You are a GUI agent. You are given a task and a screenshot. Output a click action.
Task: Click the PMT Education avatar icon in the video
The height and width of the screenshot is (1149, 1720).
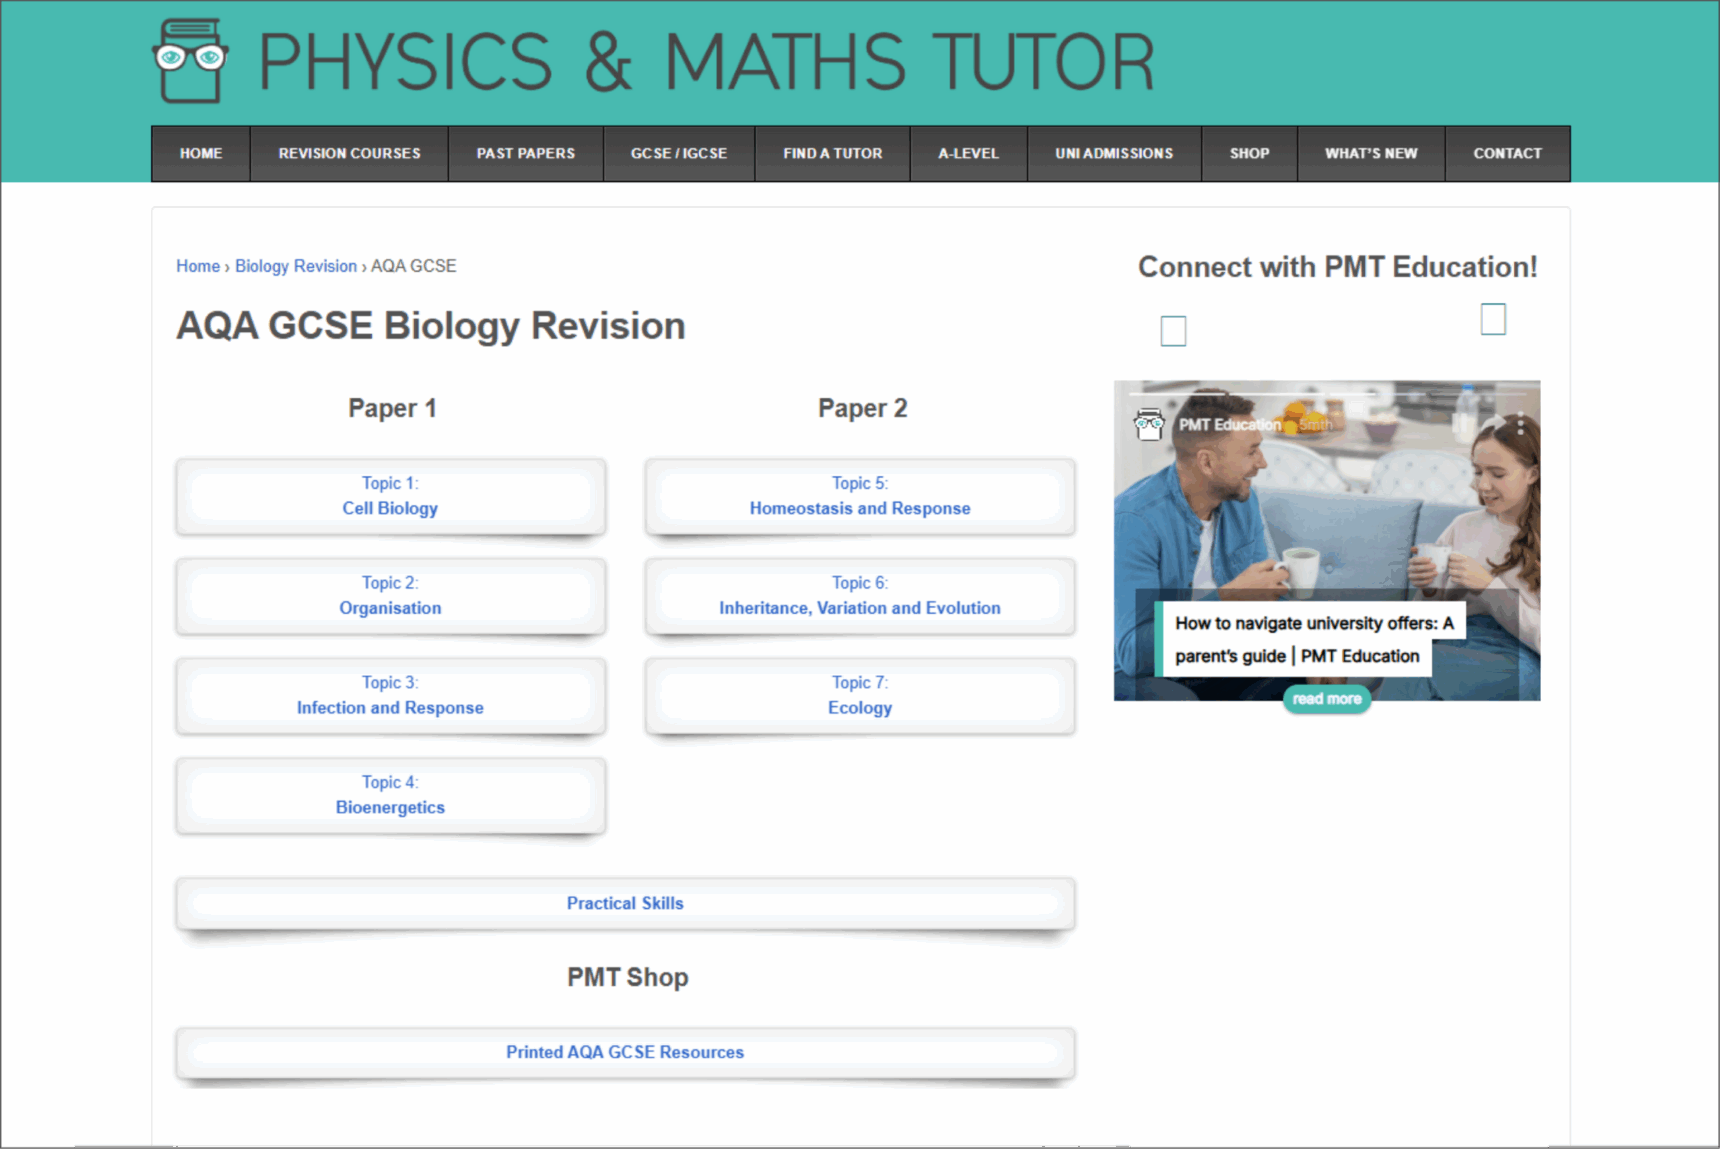click(1147, 425)
